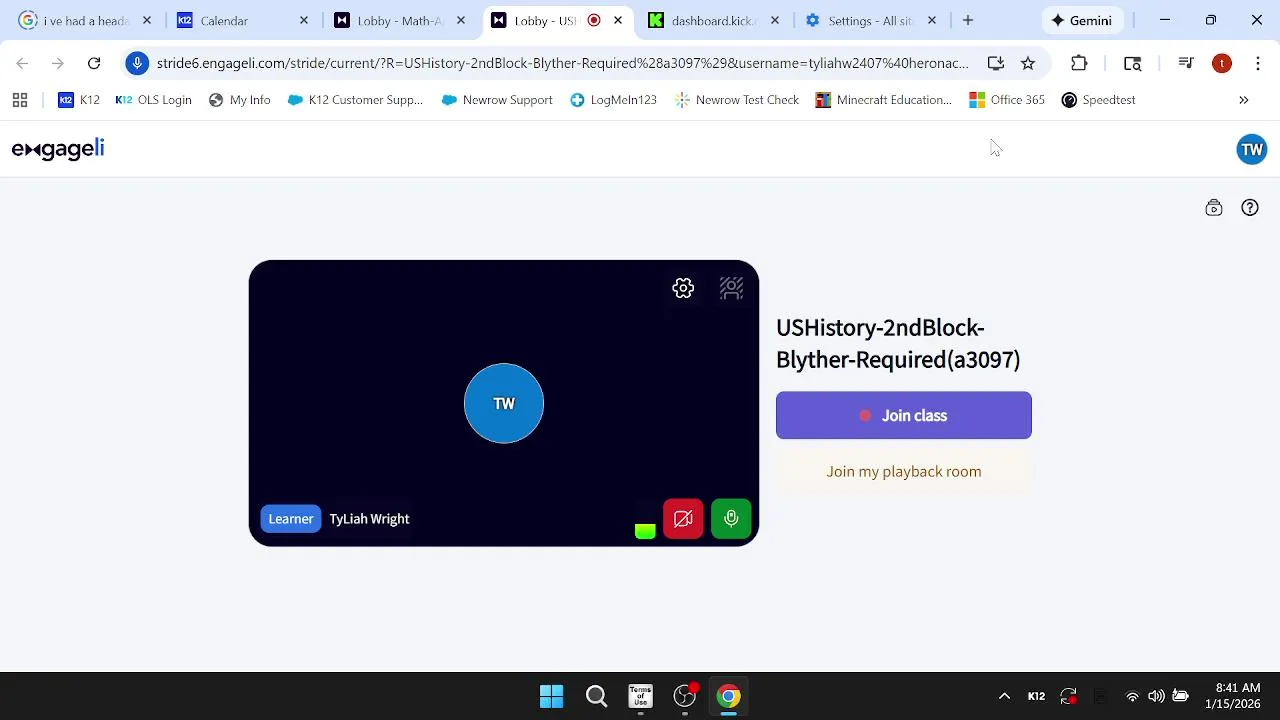
Task: Switch to the Settings - All sites tab
Action: click(x=869, y=20)
